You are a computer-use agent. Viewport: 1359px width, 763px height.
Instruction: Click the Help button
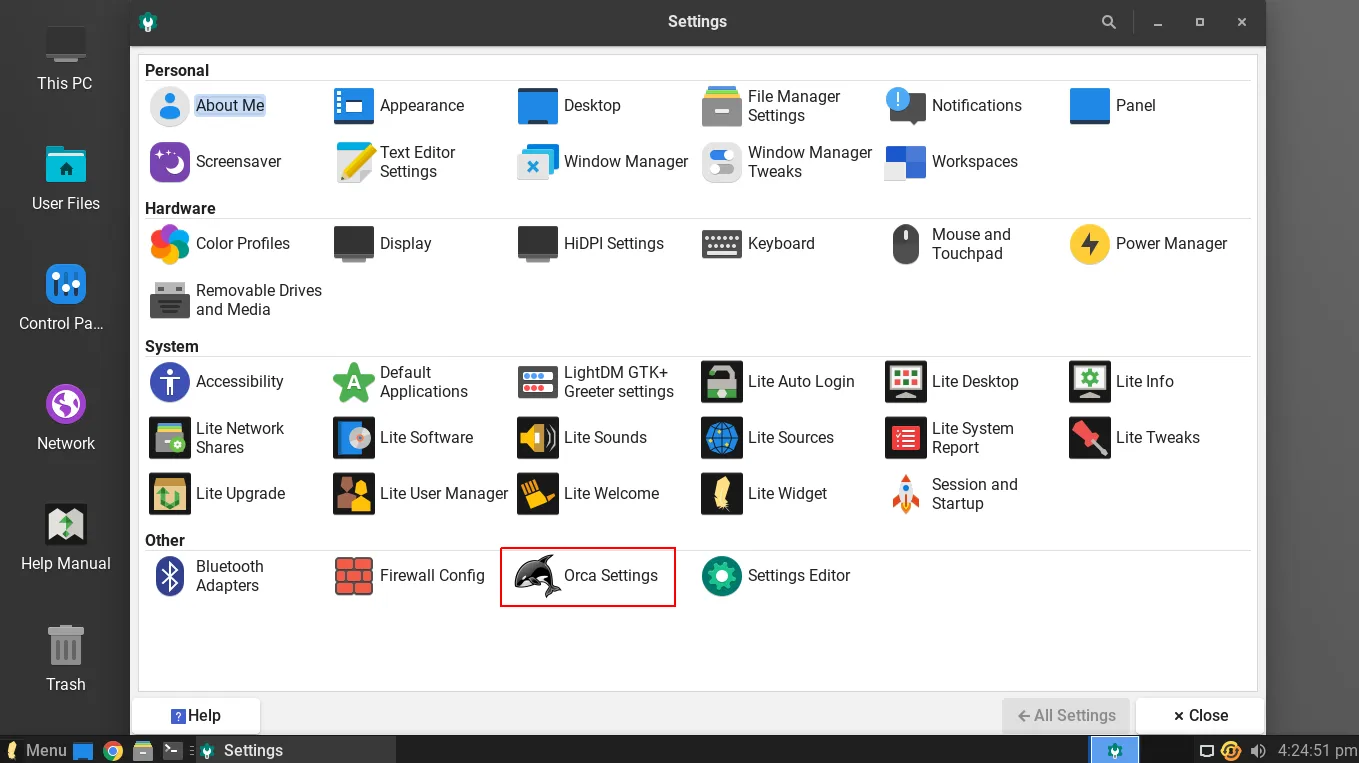coord(198,715)
